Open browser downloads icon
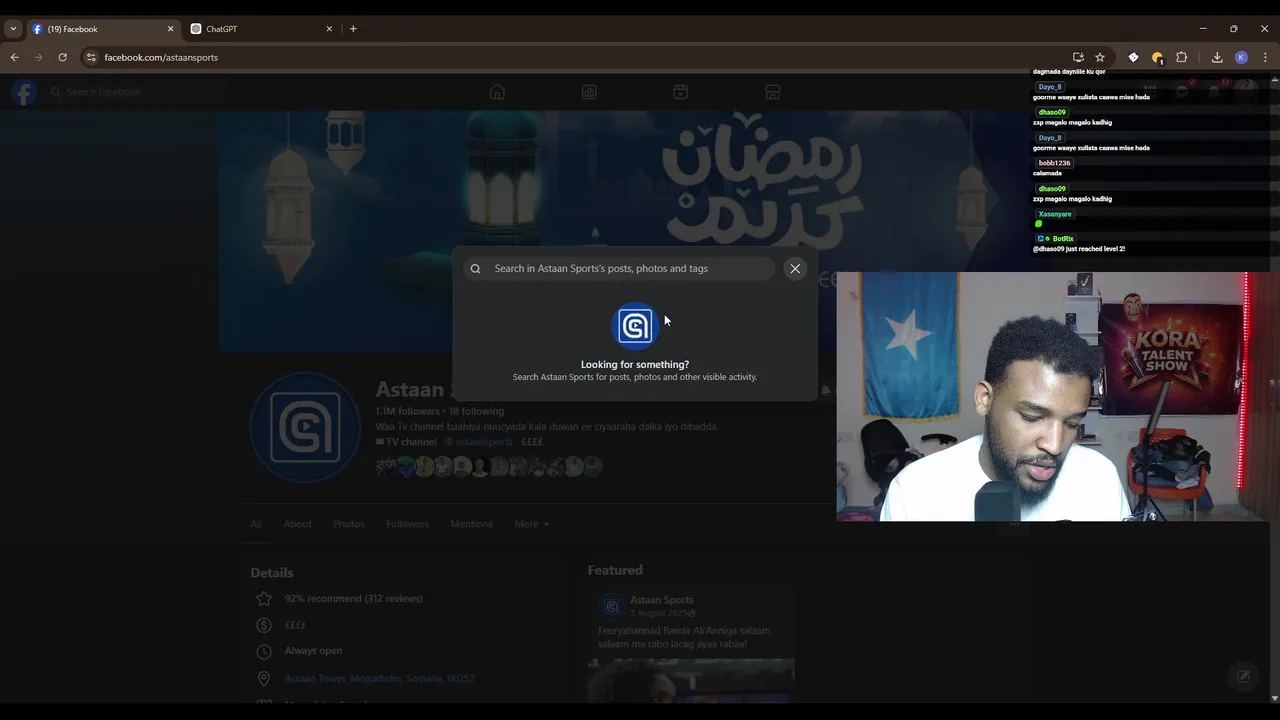 [x=1217, y=57]
